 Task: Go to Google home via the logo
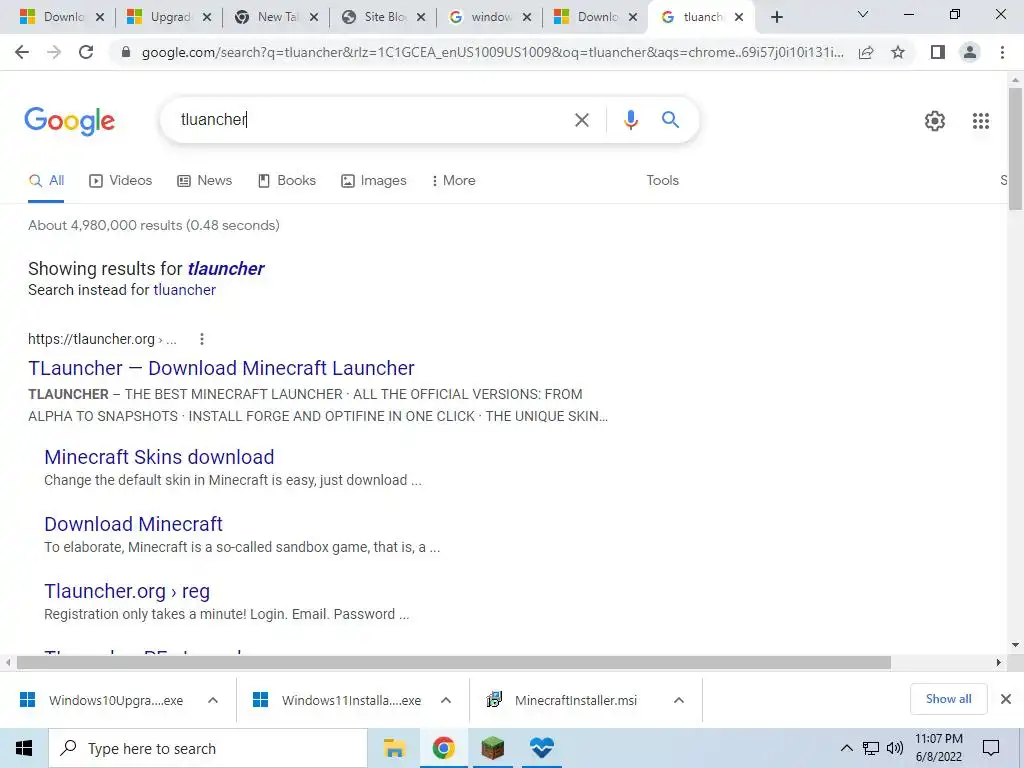69,121
